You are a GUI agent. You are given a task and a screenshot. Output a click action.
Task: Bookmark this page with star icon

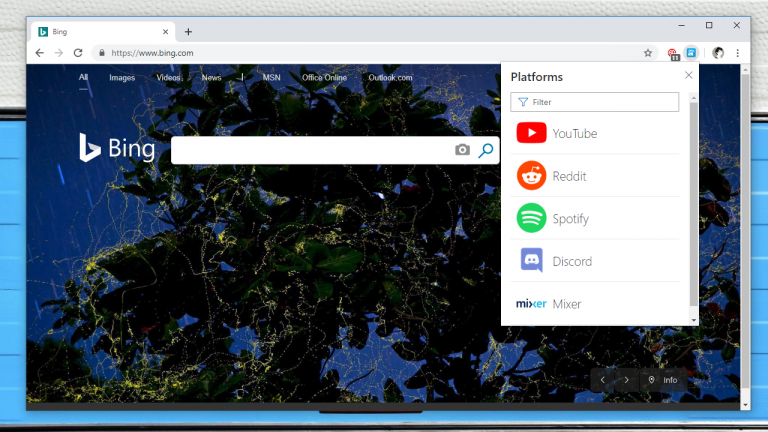point(648,53)
